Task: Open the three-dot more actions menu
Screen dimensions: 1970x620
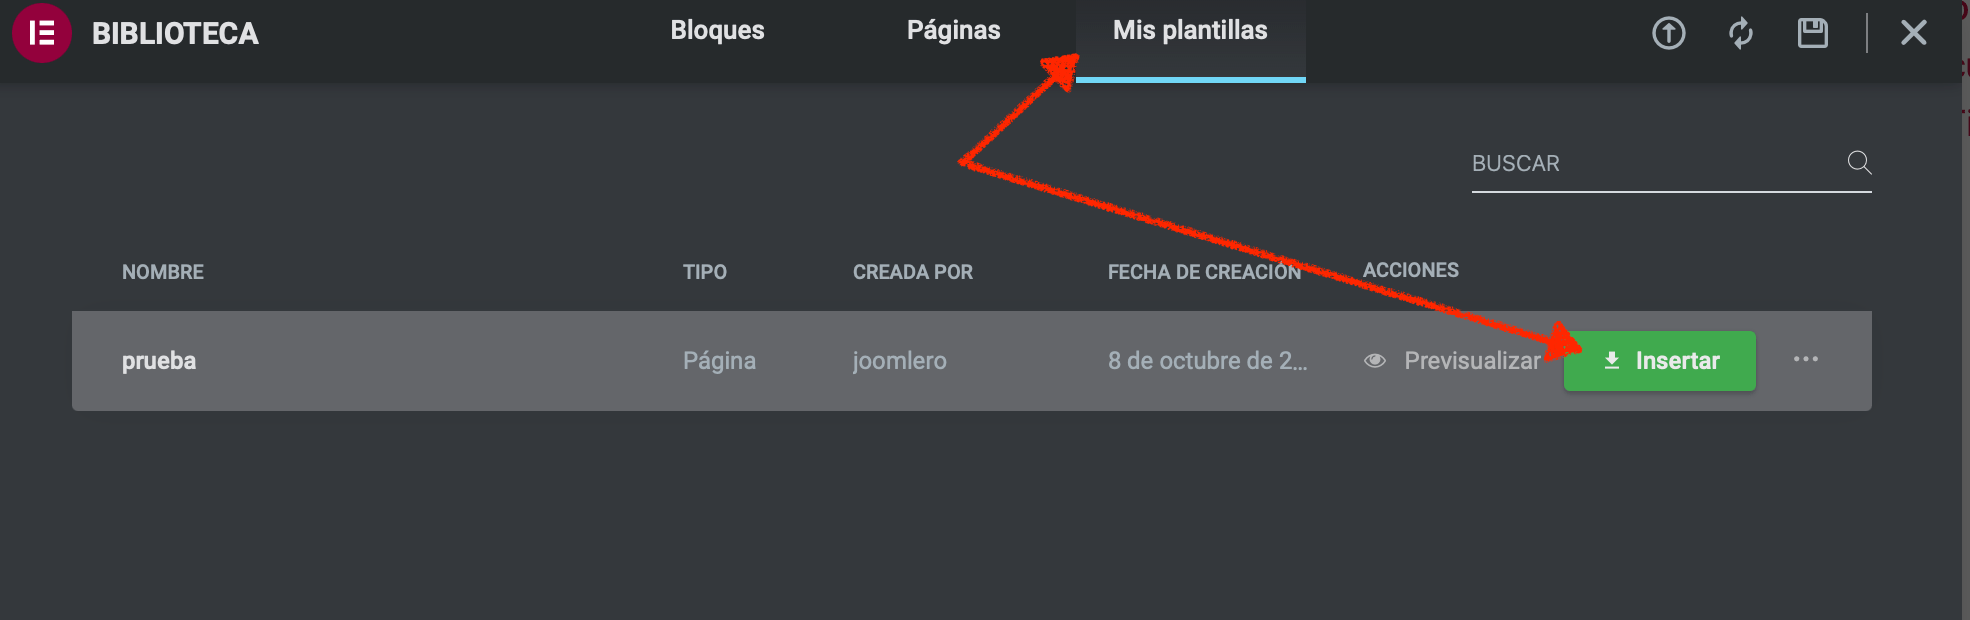Action: tap(1806, 360)
